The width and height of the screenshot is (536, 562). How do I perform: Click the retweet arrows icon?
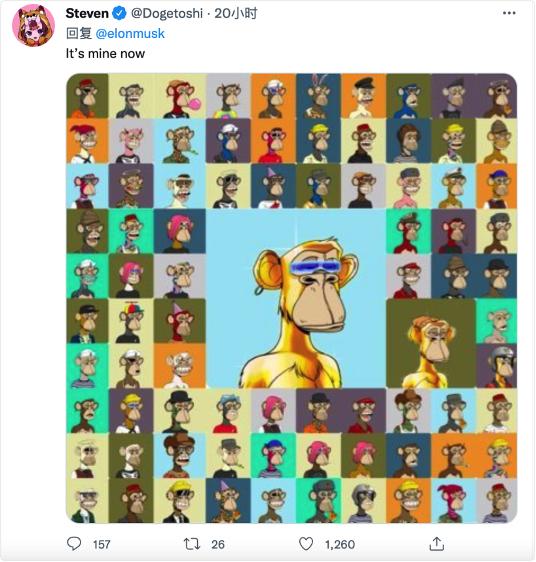tap(192, 544)
